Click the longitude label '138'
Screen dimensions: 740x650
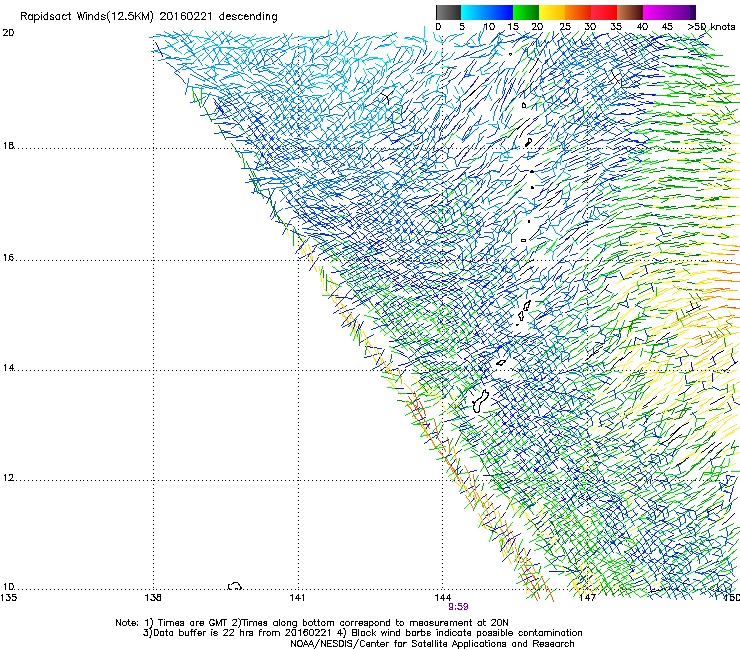pyautogui.click(x=153, y=598)
